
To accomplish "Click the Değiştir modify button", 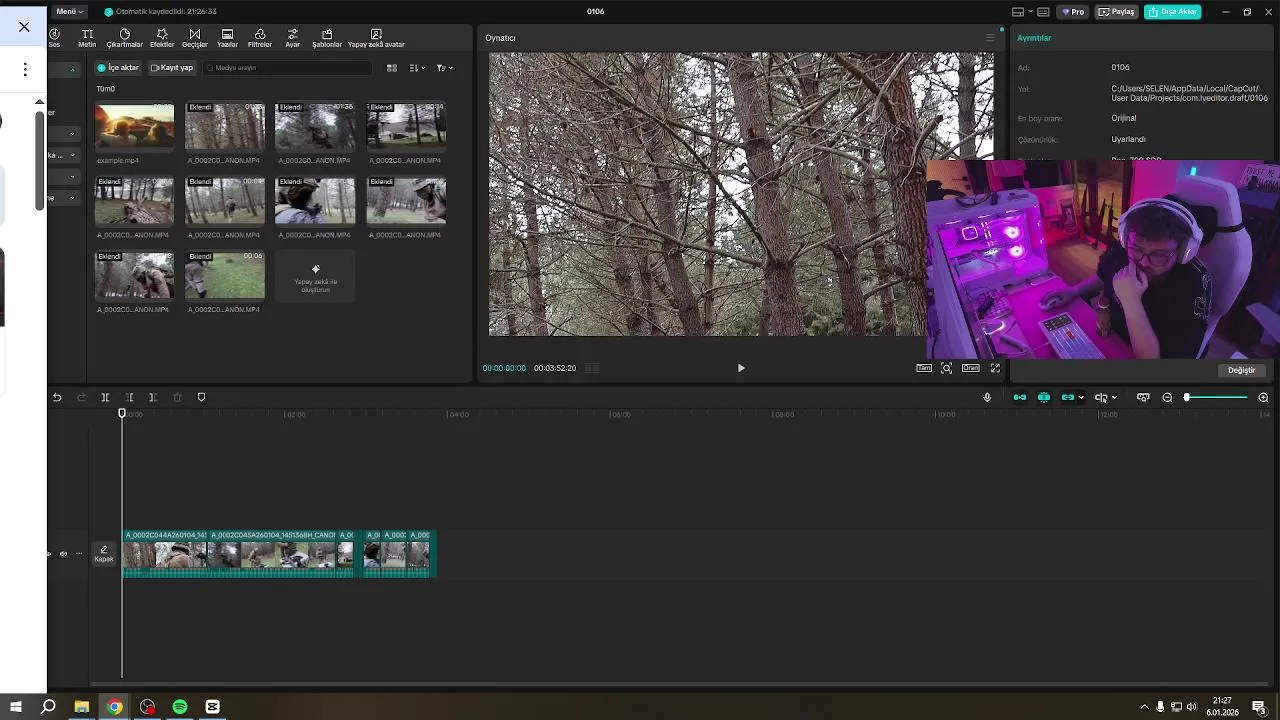I will [1241, 370].
